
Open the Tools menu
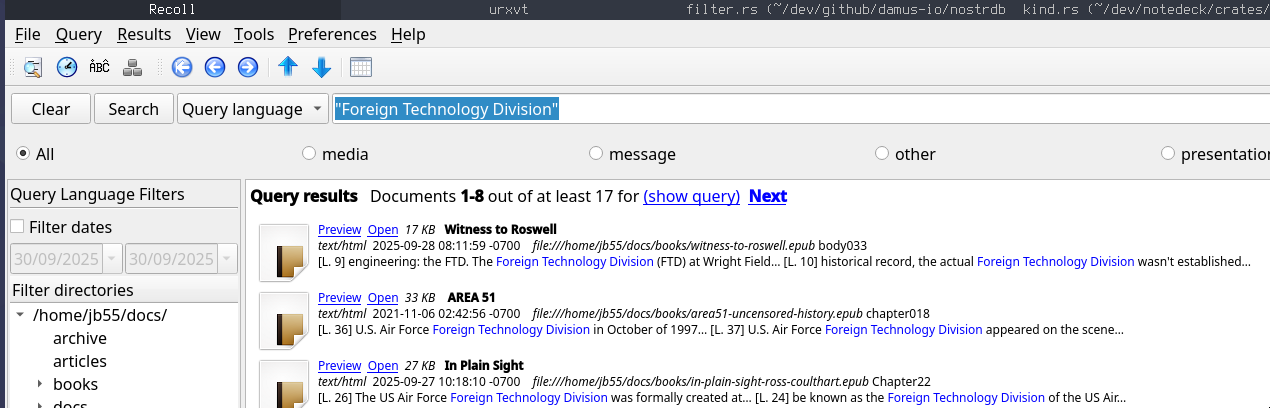254,34
